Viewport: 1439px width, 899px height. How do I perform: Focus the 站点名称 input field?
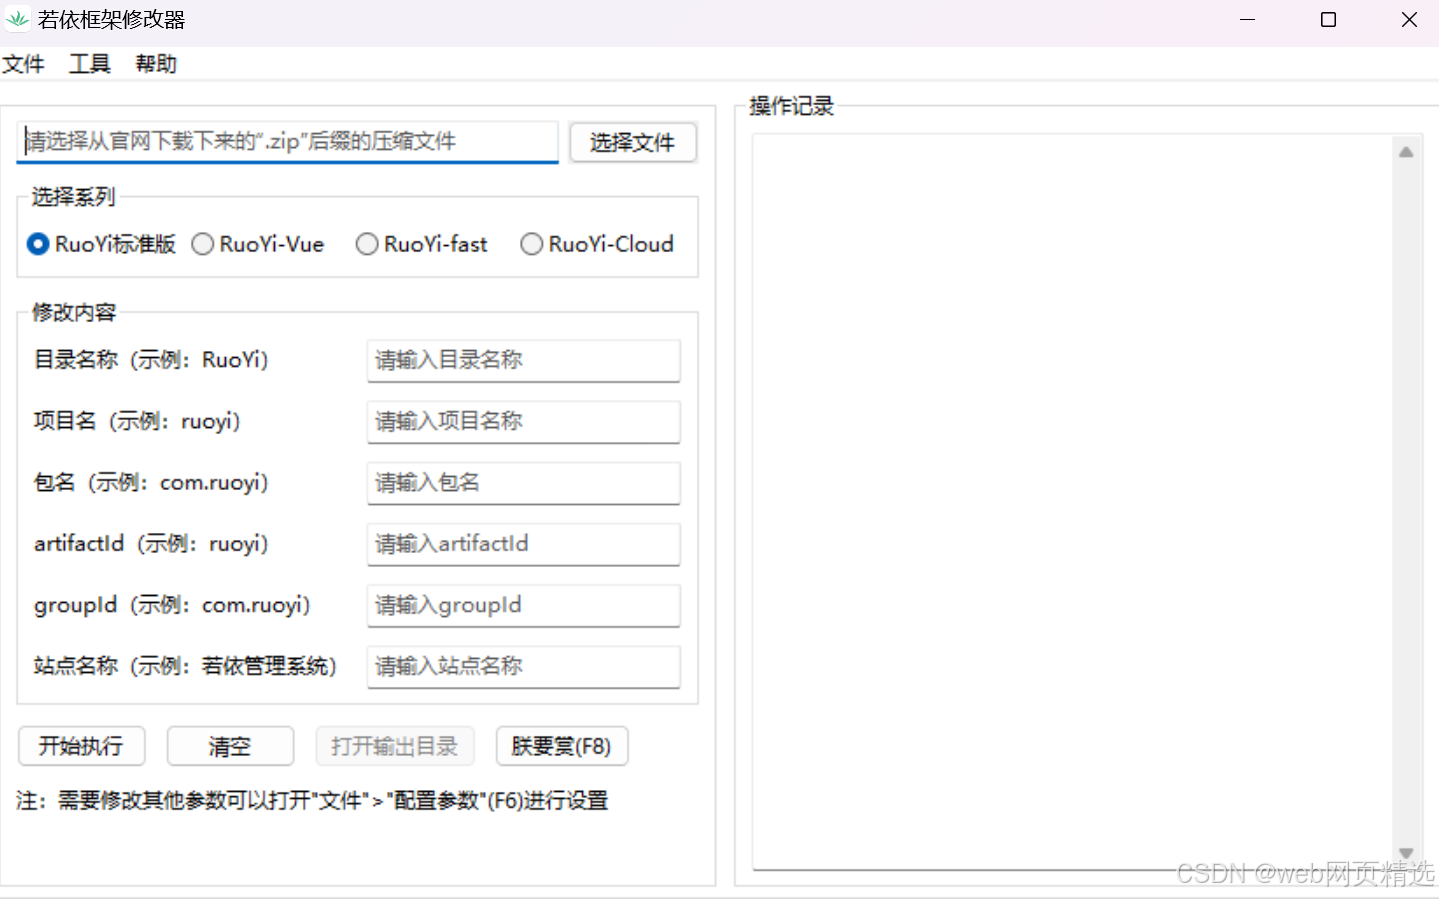tap(524, 666)
